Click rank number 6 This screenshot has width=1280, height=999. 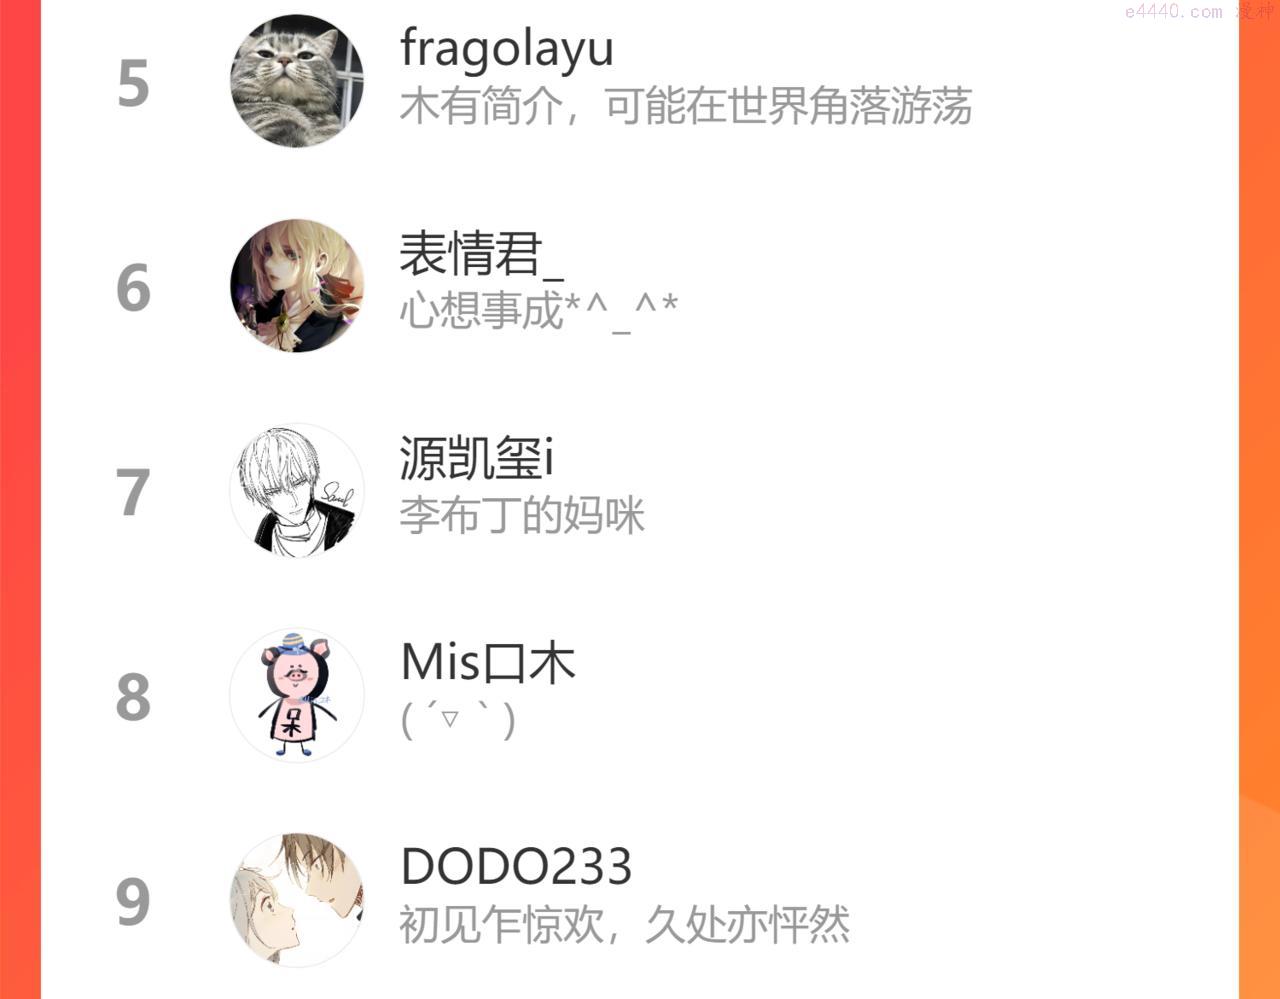tap(133, 288)
